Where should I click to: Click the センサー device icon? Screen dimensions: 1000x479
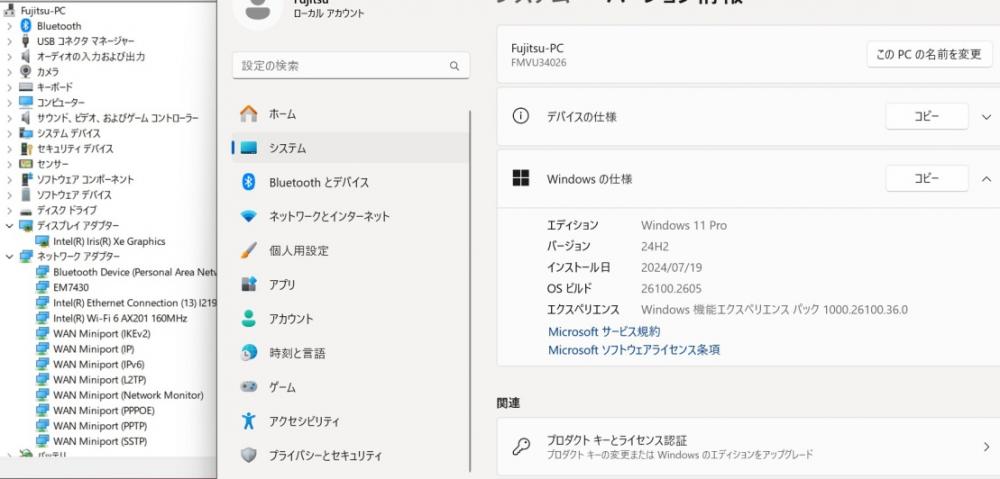point(26,164)
